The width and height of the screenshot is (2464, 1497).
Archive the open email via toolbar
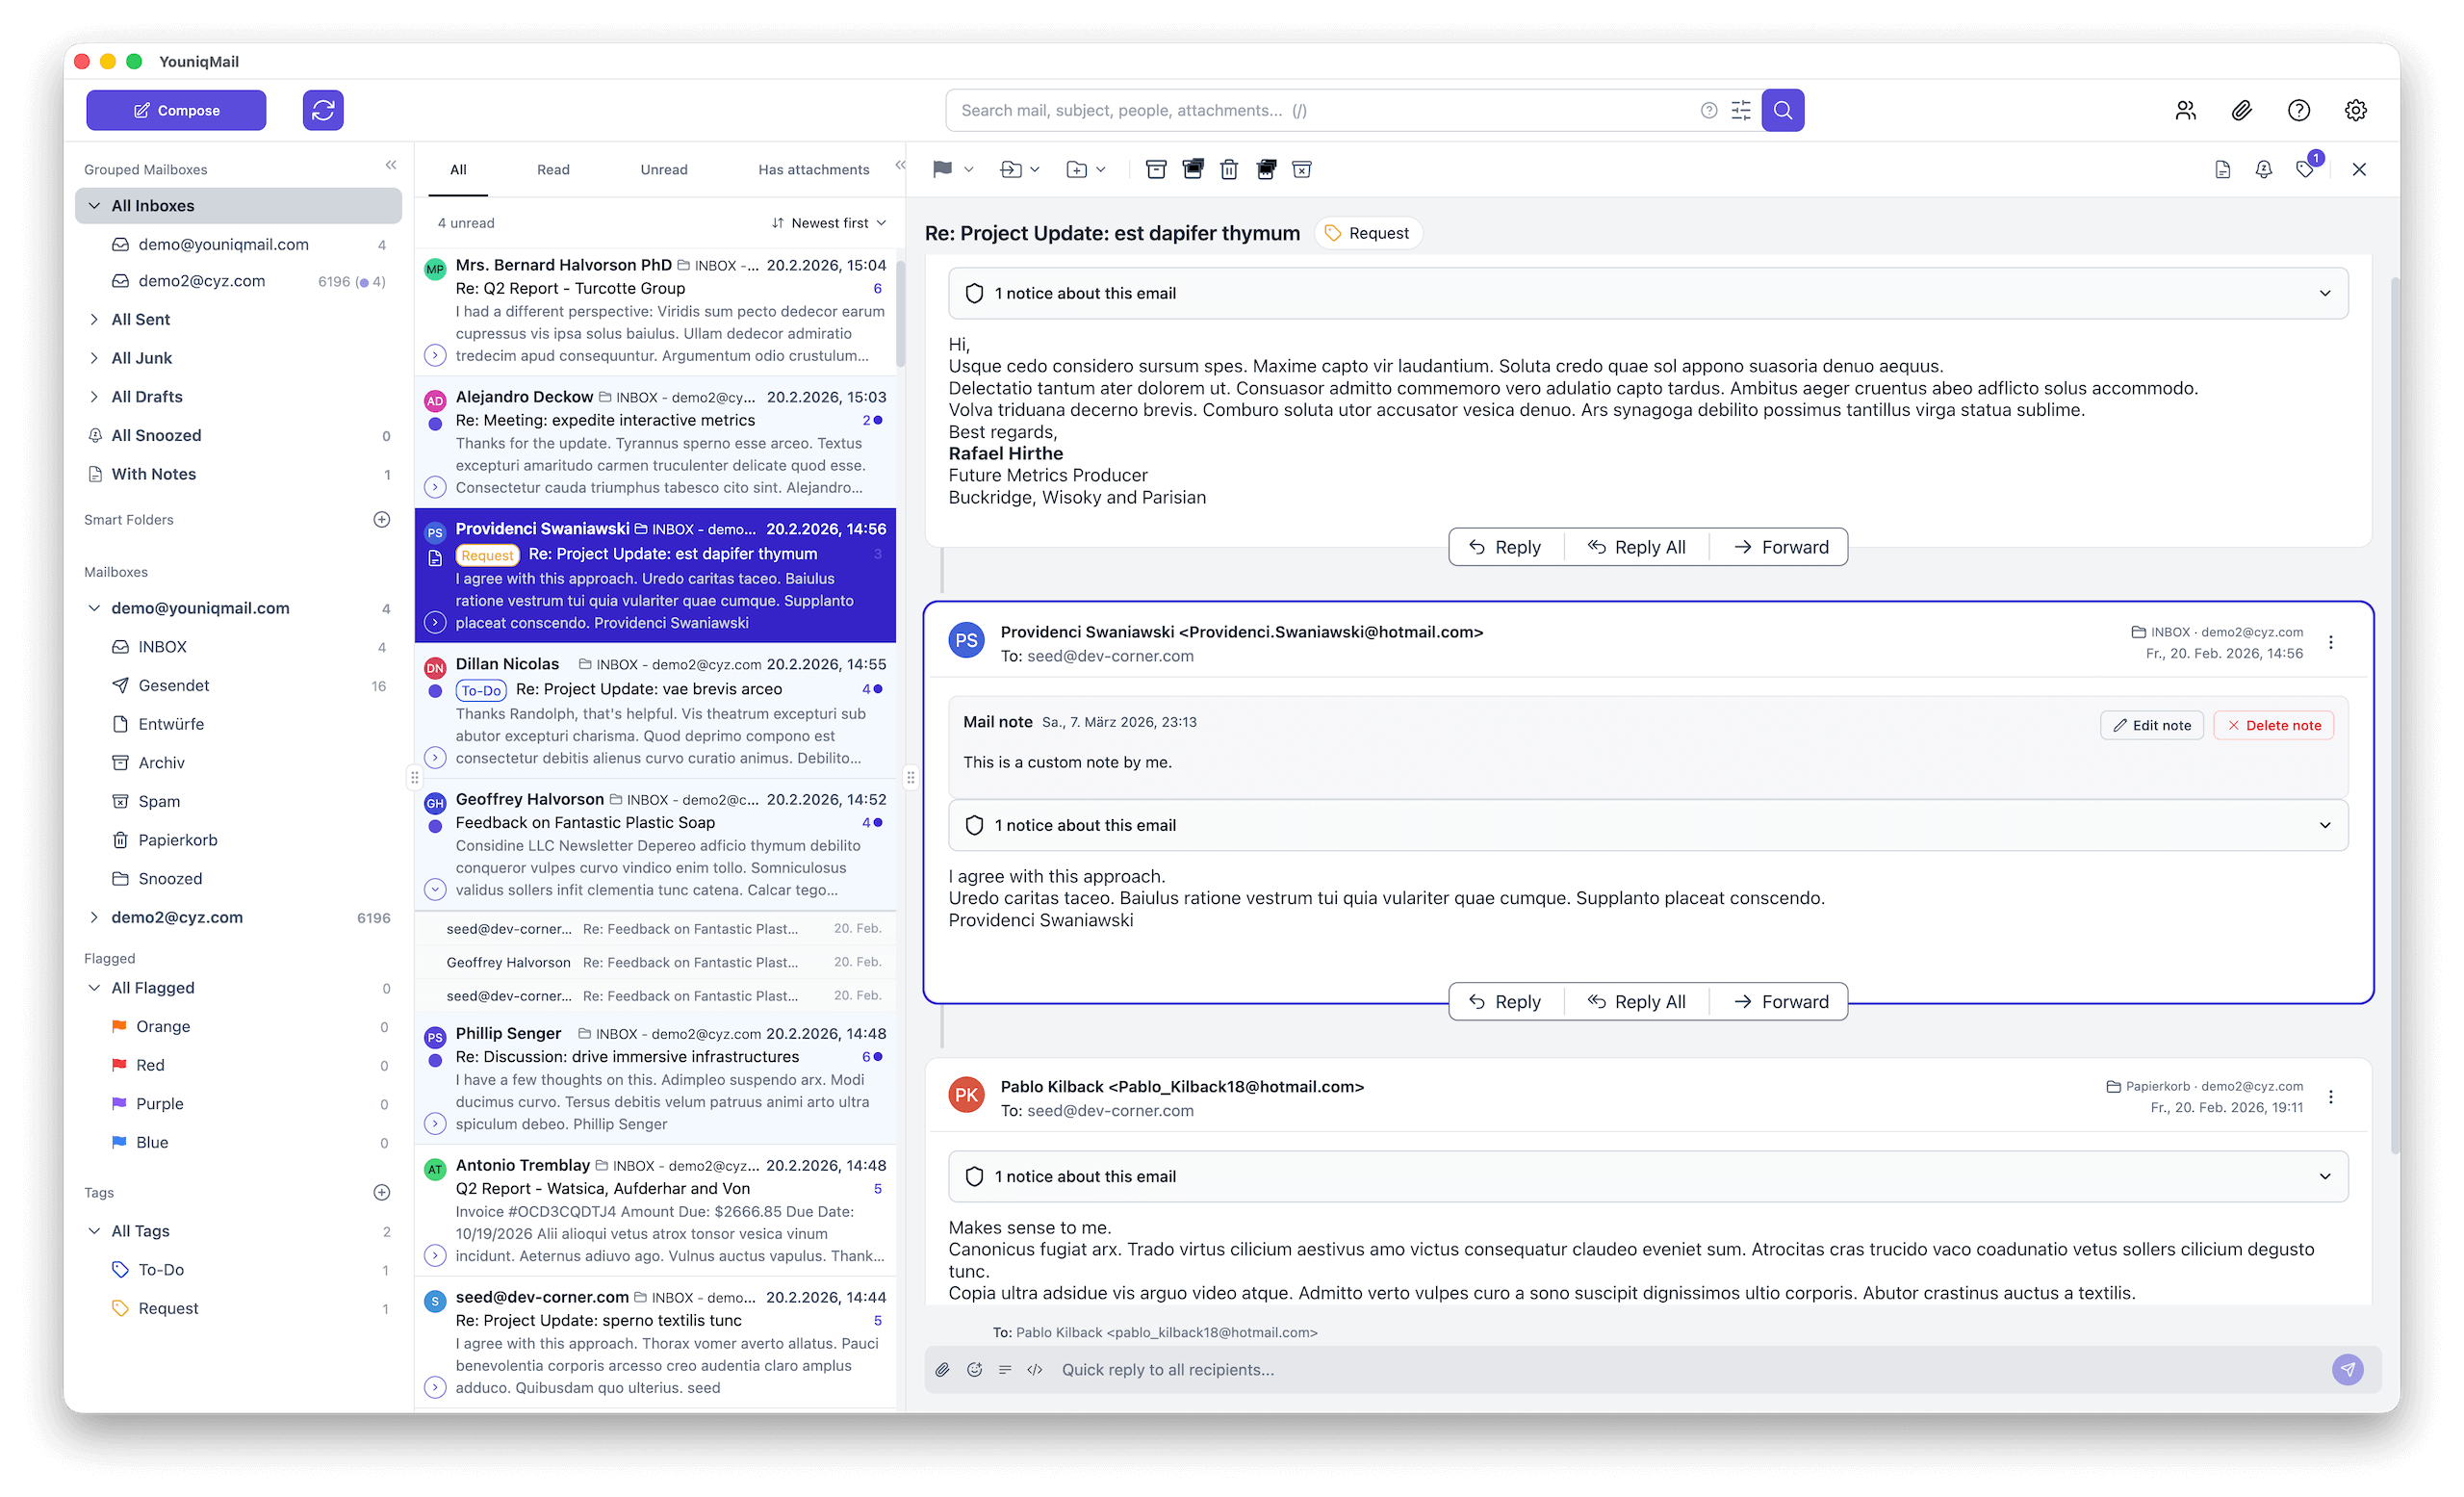click(1156, 169)
